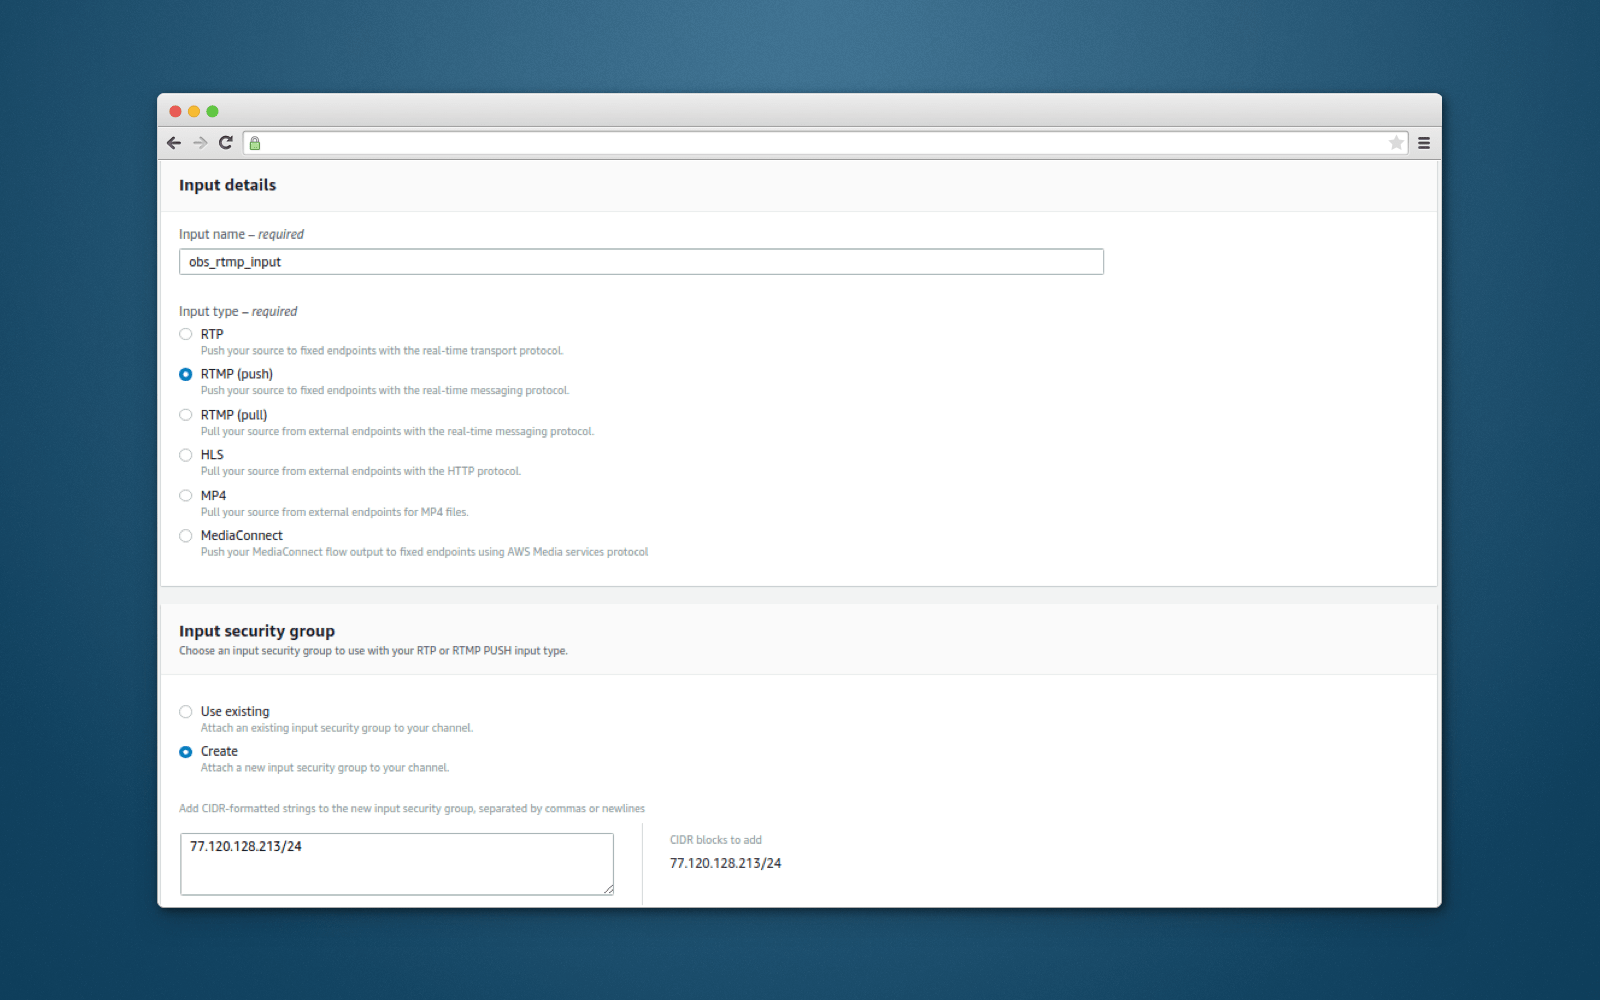The image size is (1600, 1000).
Task: Select the MP4 input type
Action: click(186, 495)
